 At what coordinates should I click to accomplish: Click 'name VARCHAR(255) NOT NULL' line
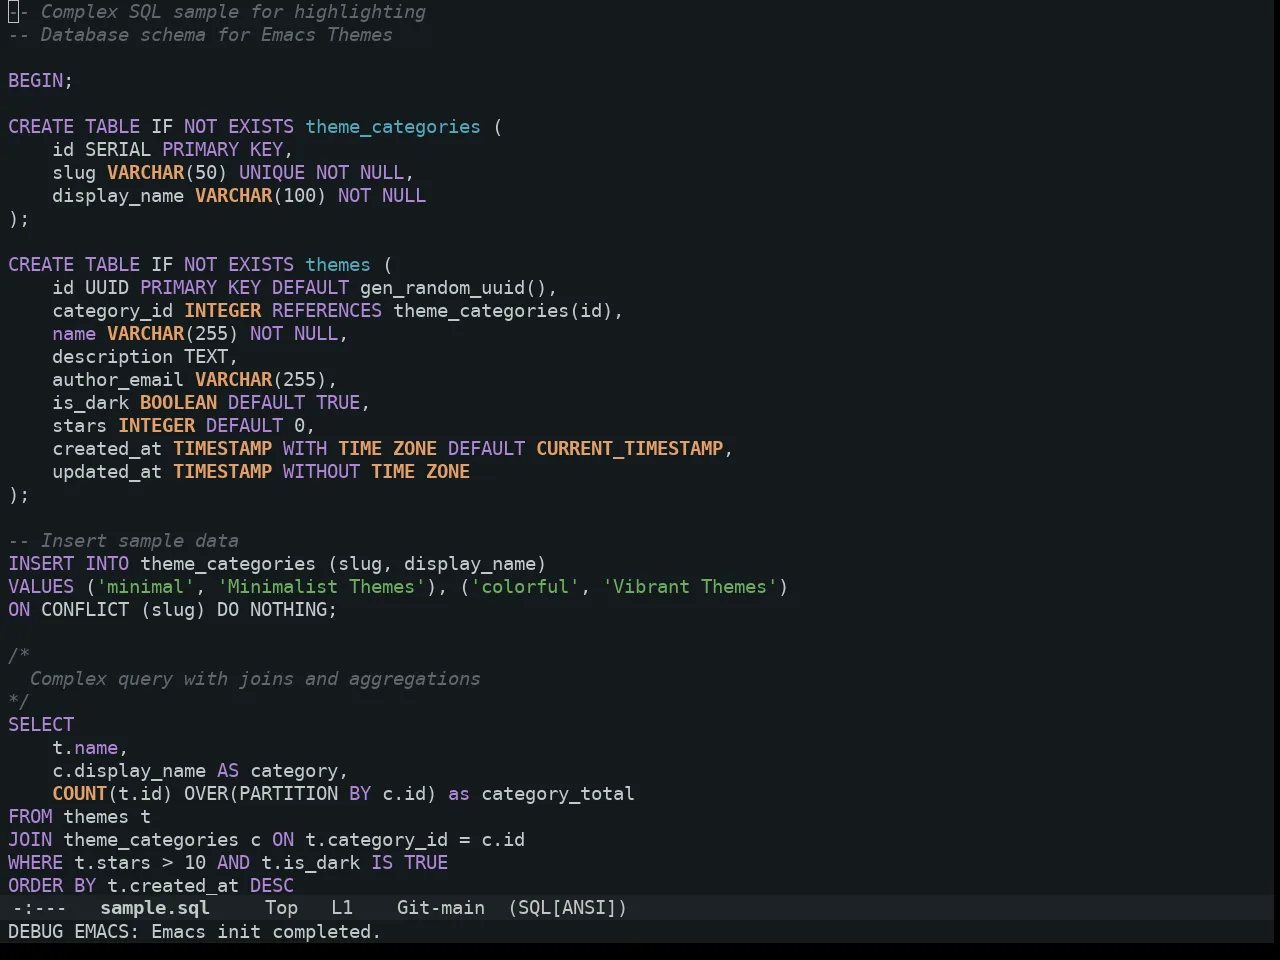200,334
